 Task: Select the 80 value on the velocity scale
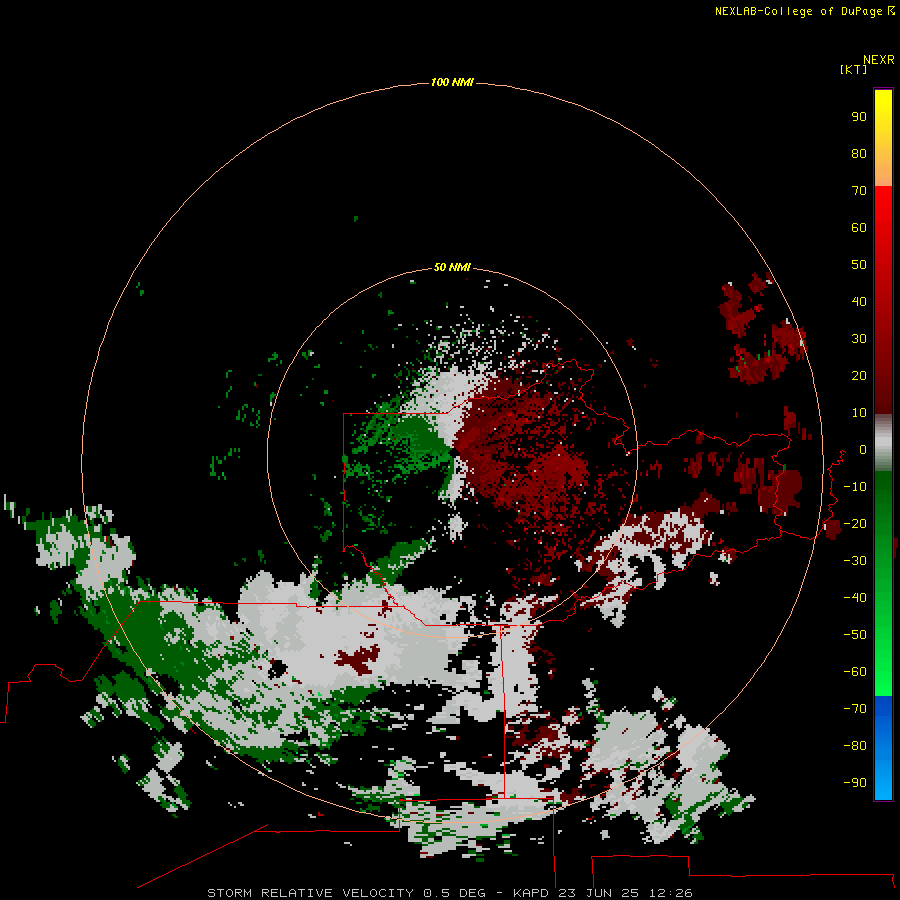(859, 154)
